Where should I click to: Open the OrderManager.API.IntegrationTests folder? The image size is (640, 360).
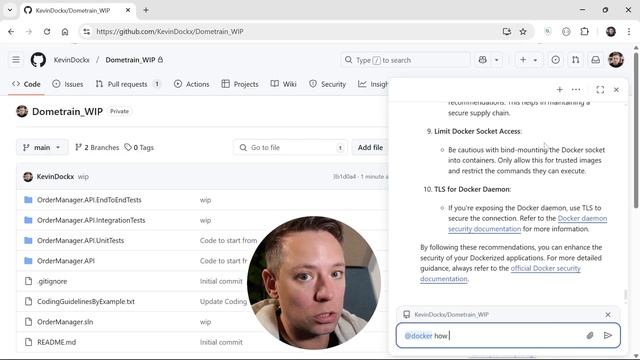(91, 220)
